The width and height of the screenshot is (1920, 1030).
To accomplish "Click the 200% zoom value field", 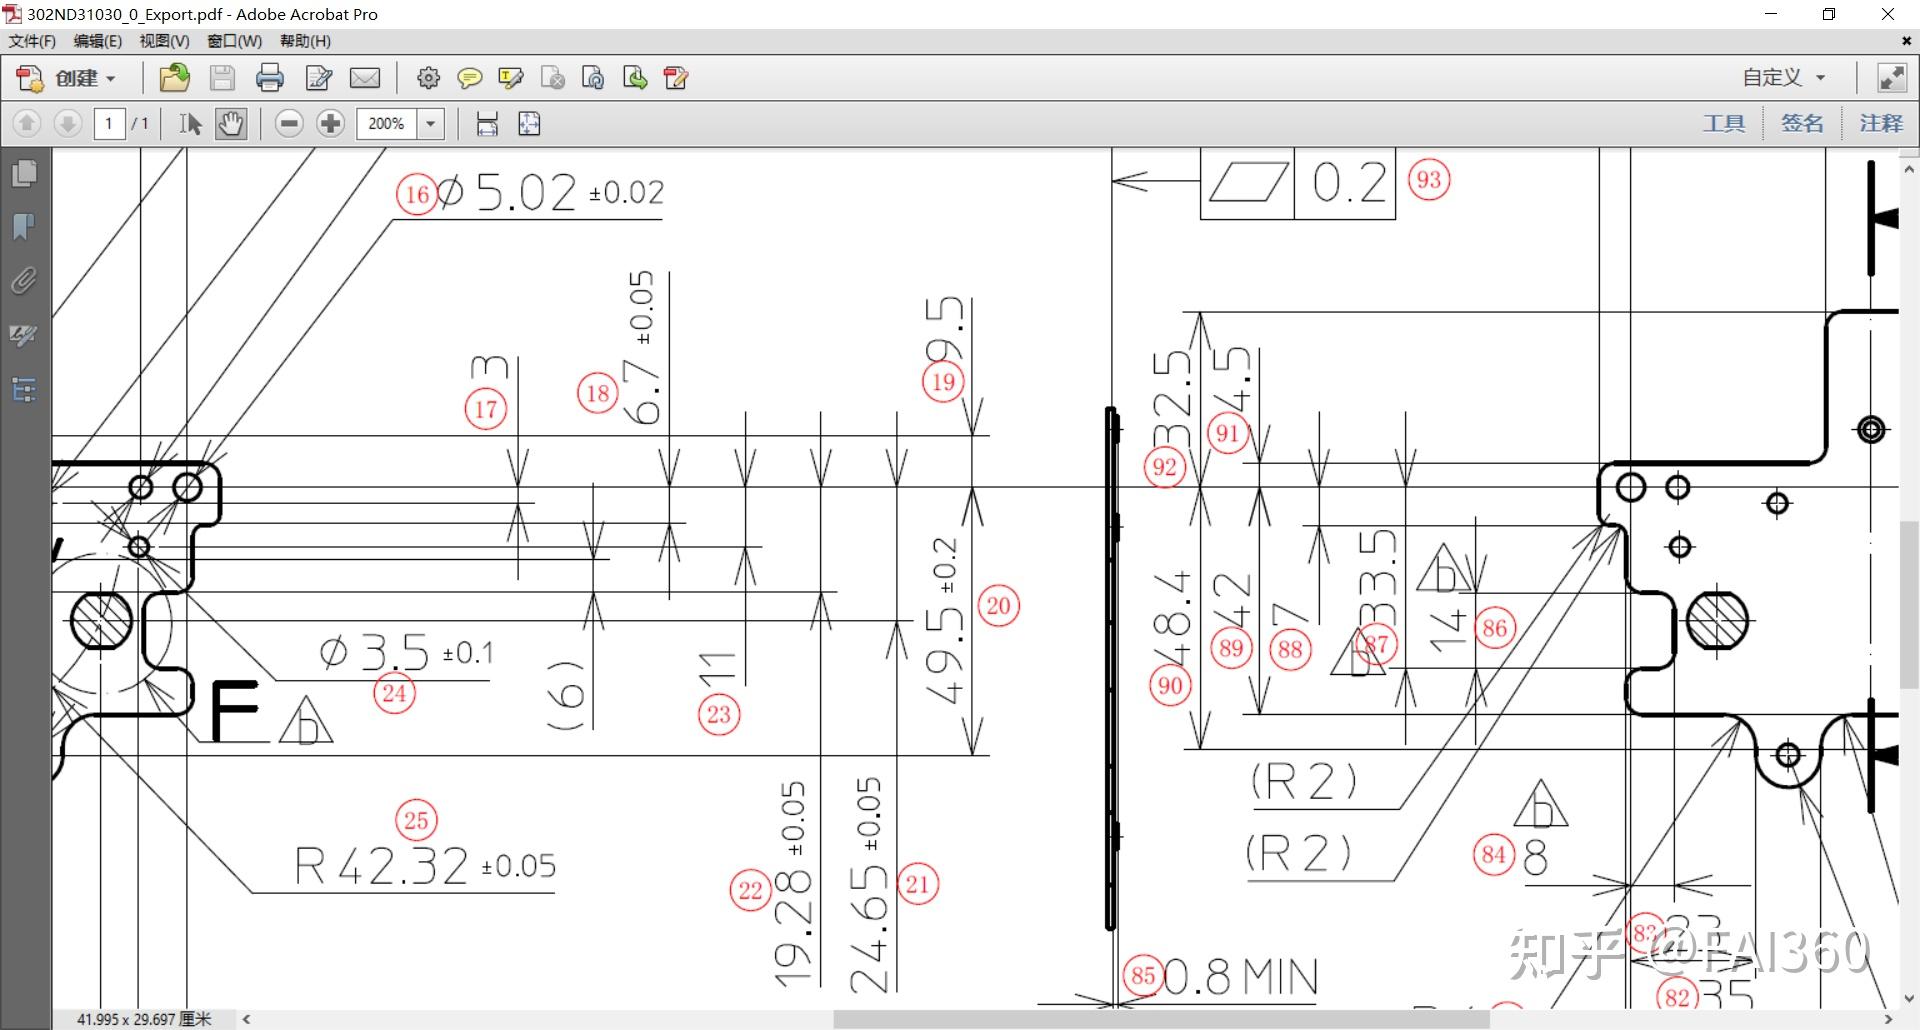I will (386, 123).
